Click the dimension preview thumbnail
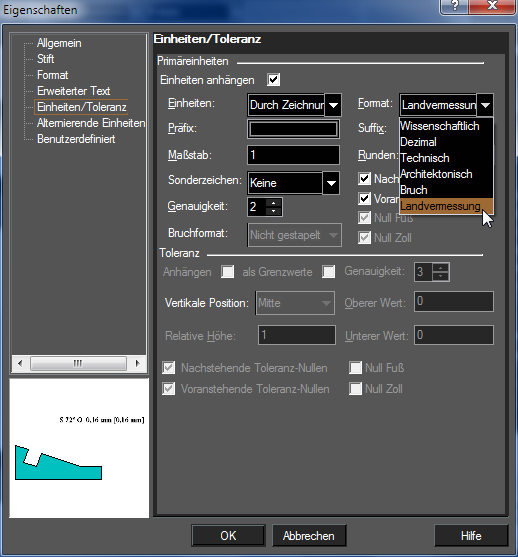Image resolution: width=518 pixels, height=557 pixels. (x=79, y=448)
